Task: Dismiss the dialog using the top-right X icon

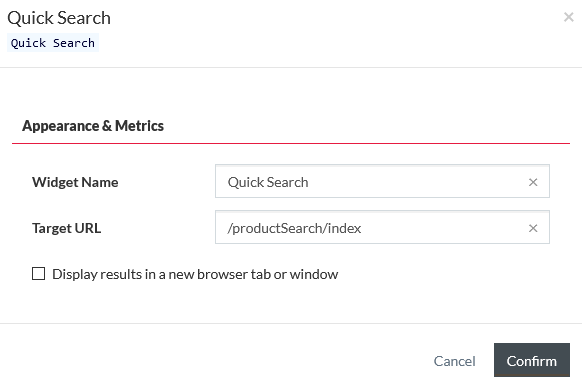Action: point(568,17)
